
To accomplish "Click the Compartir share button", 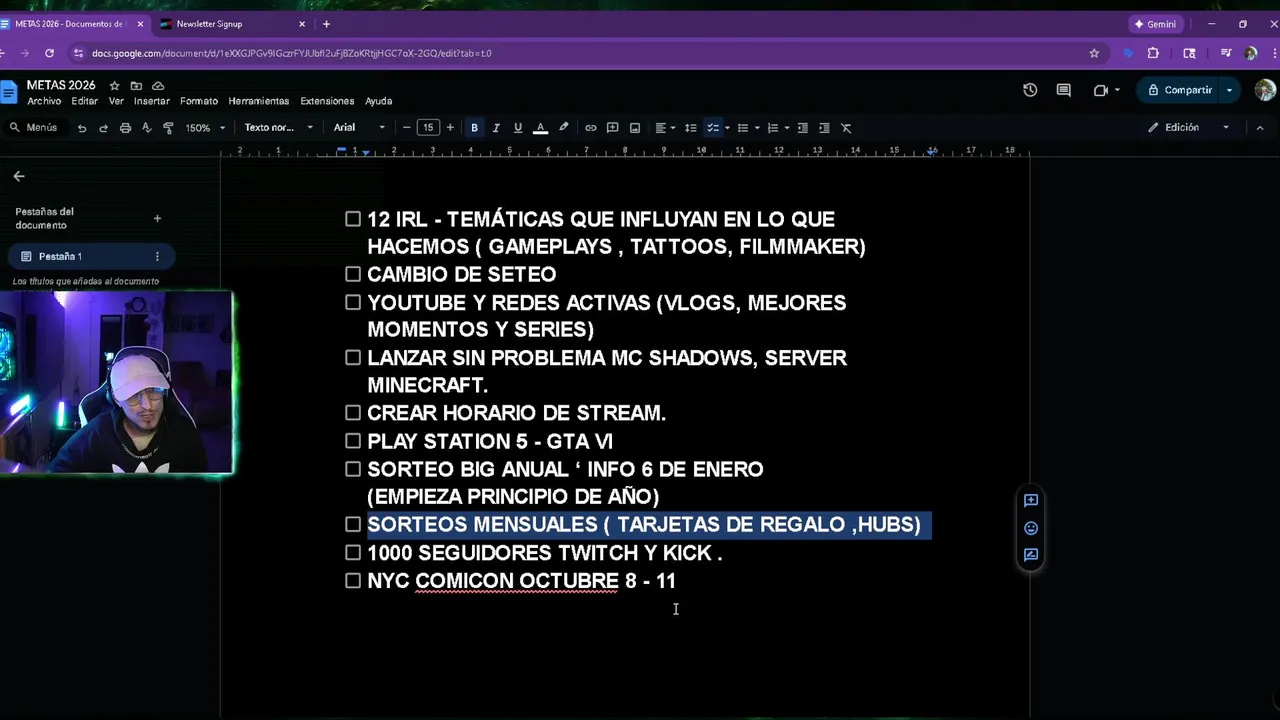I will (x=1180, y=90).
